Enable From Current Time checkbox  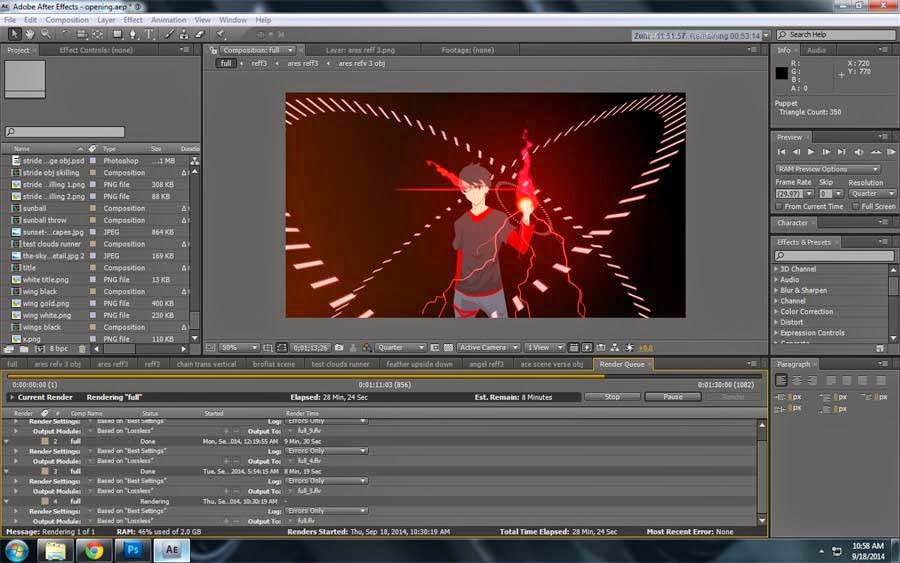coord(779,207)
